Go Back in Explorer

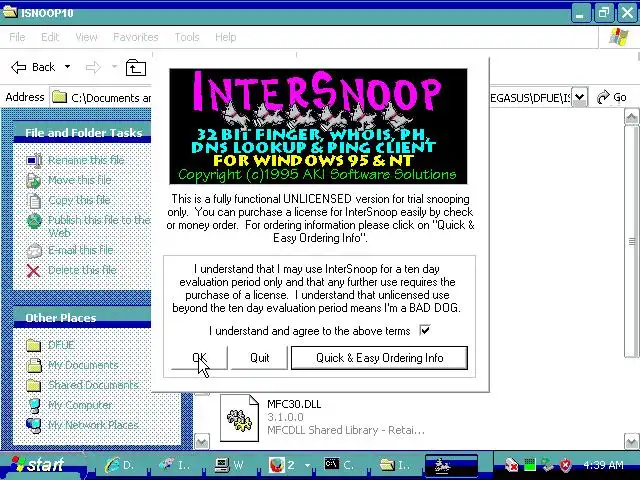[x=33, y=67]
